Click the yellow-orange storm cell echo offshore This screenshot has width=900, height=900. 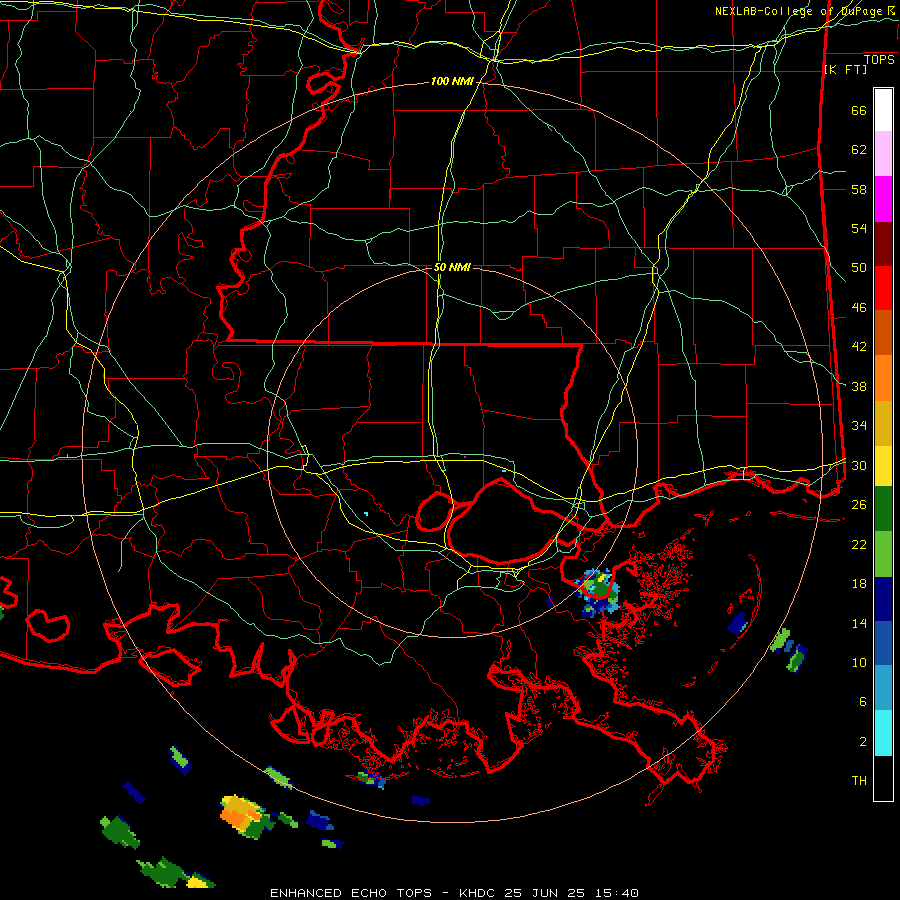[245, 815]
